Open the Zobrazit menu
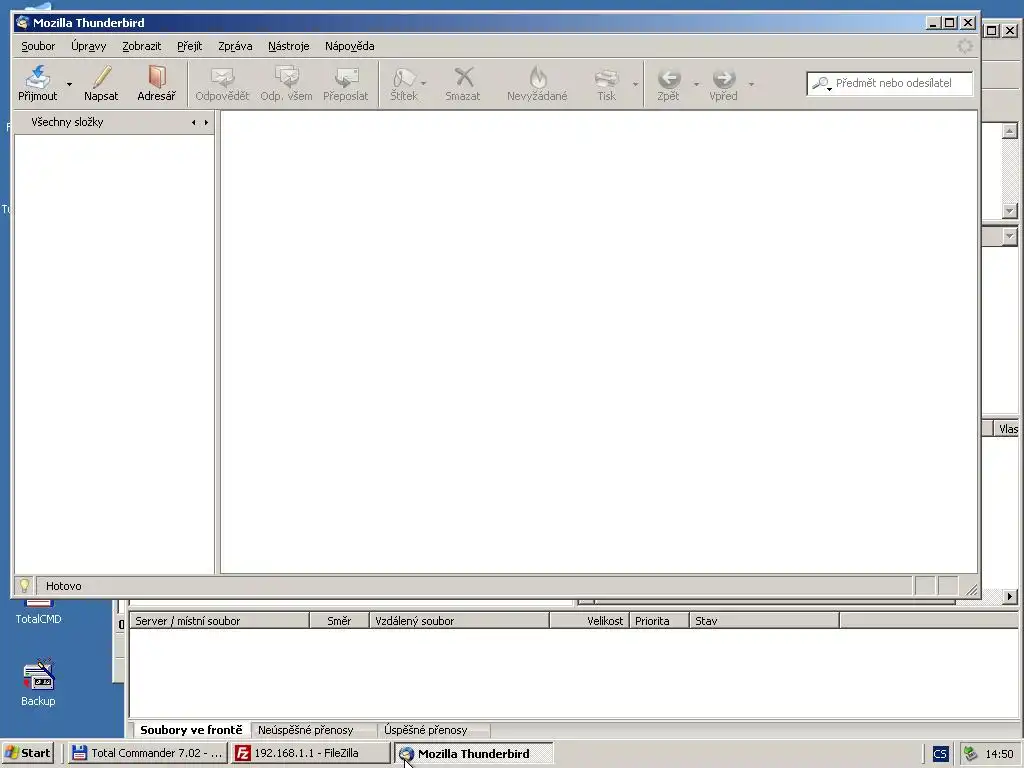The height and width of the screenshot is (768, 1024). (x=142, y=46)
